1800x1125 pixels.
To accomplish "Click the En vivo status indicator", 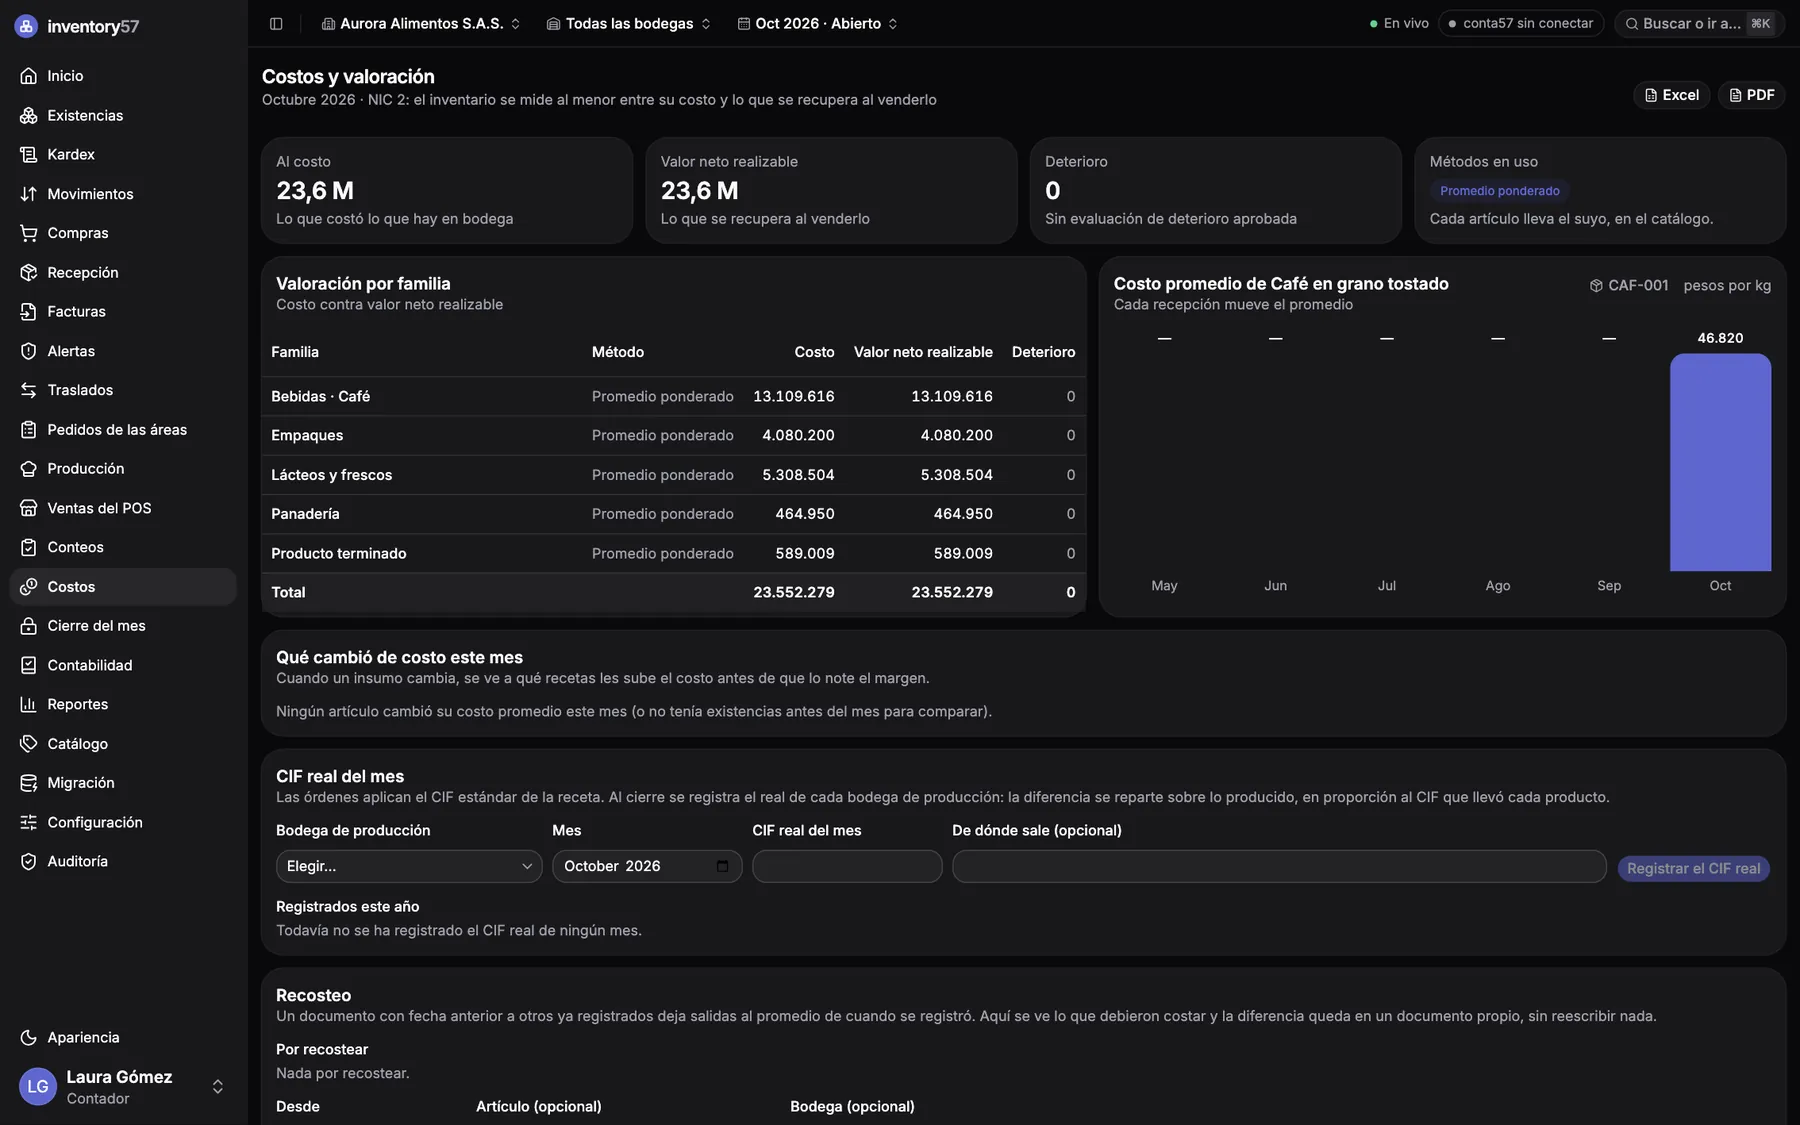I will tap(1399, 23).
